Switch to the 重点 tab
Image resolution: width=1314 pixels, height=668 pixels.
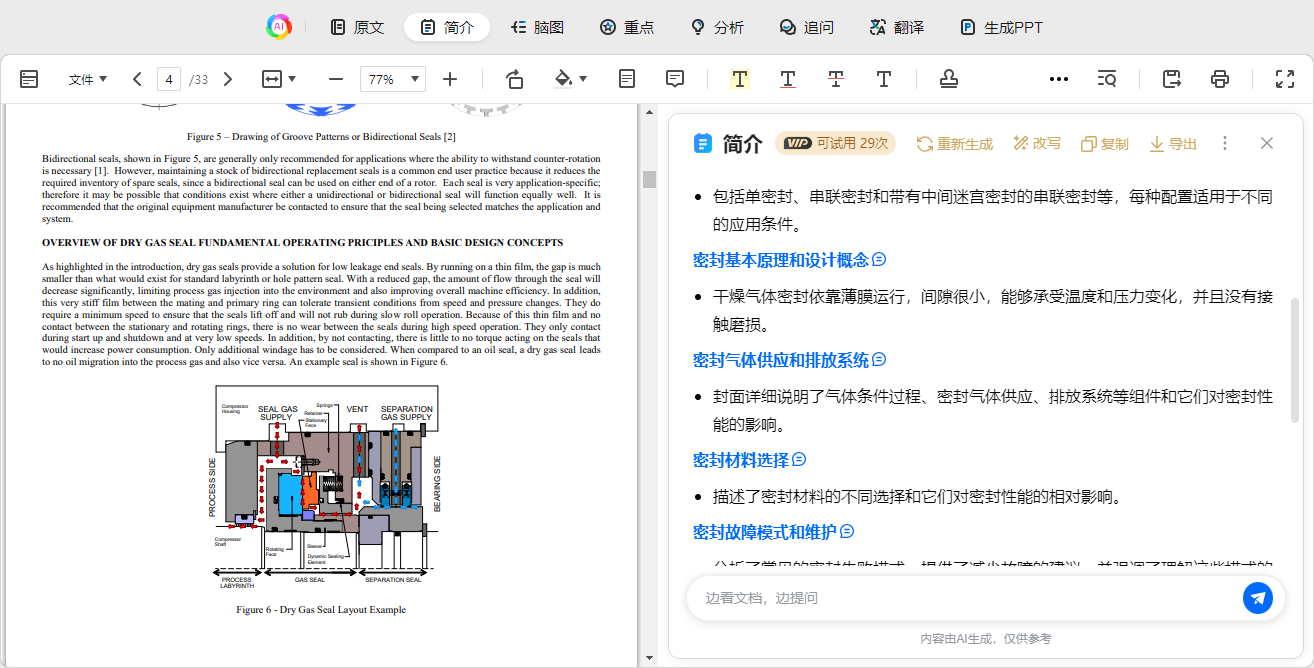tap(627, 27)
